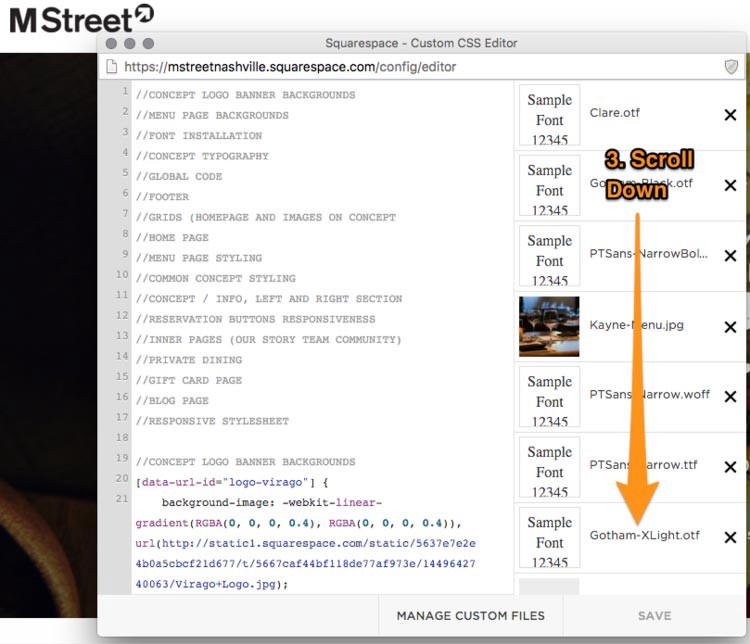Delete the Gotham-Black.otf font file
This screenshot has width=750, height=644.
tap(730, 185)
